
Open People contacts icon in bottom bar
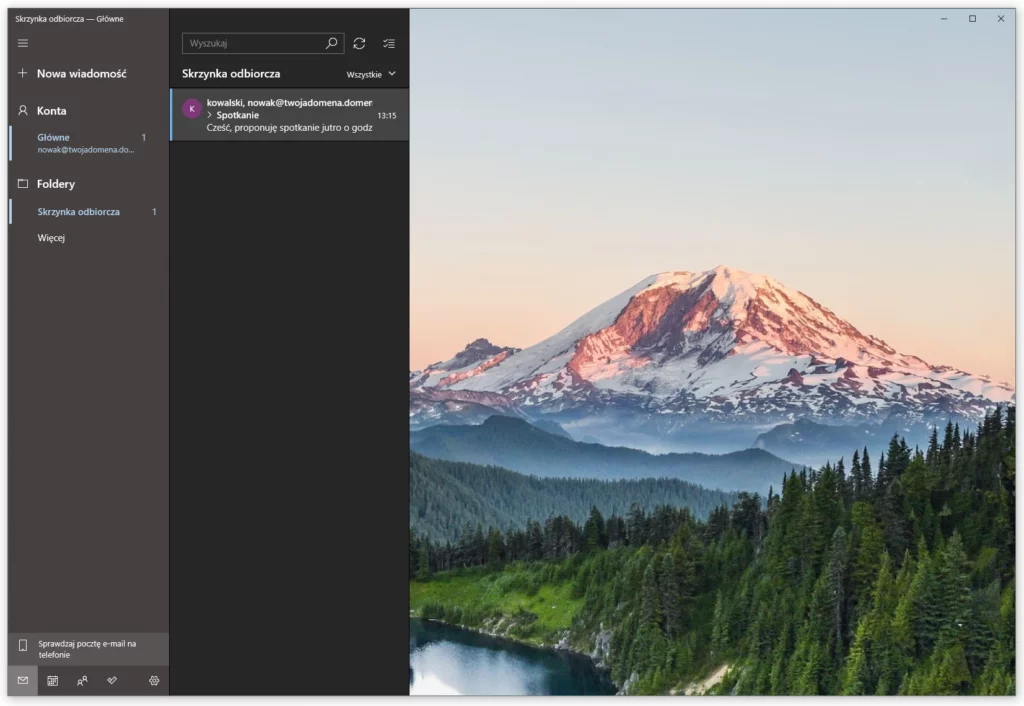(x=82, y=681)
